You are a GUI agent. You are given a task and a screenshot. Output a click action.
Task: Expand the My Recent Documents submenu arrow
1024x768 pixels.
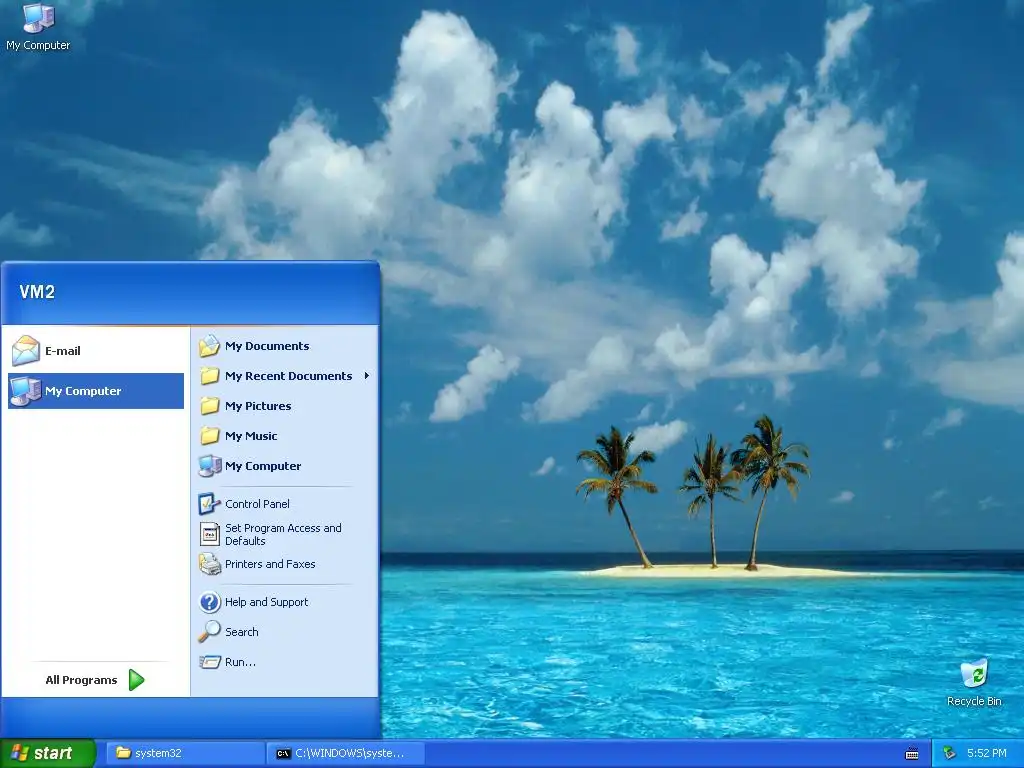coord(367,376)
